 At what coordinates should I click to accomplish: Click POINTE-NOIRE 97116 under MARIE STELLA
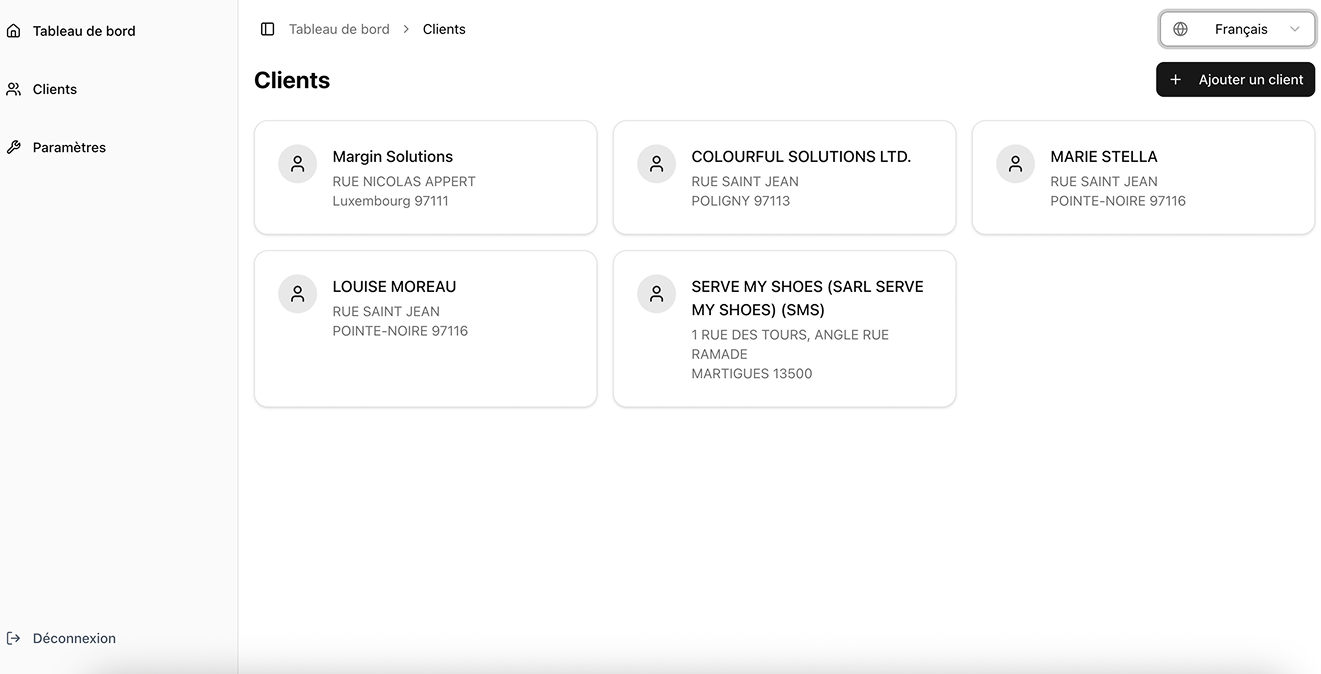click(1118, 201)
